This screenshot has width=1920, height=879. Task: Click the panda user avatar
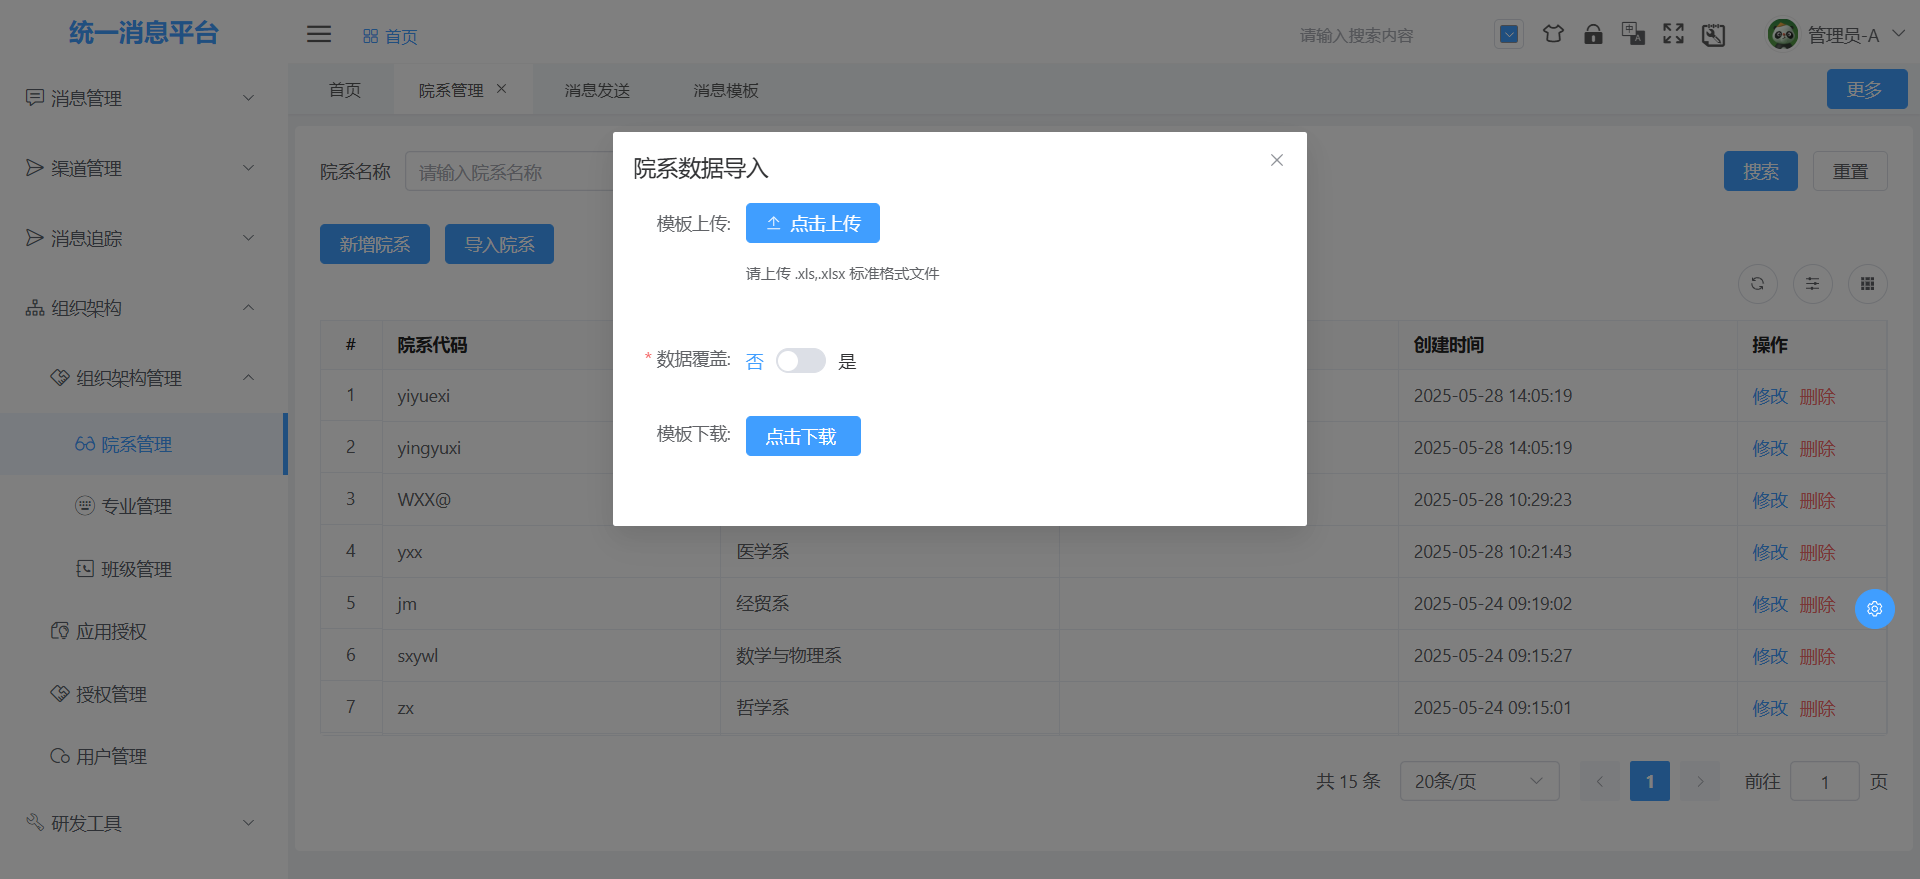tap(1782, 34)
